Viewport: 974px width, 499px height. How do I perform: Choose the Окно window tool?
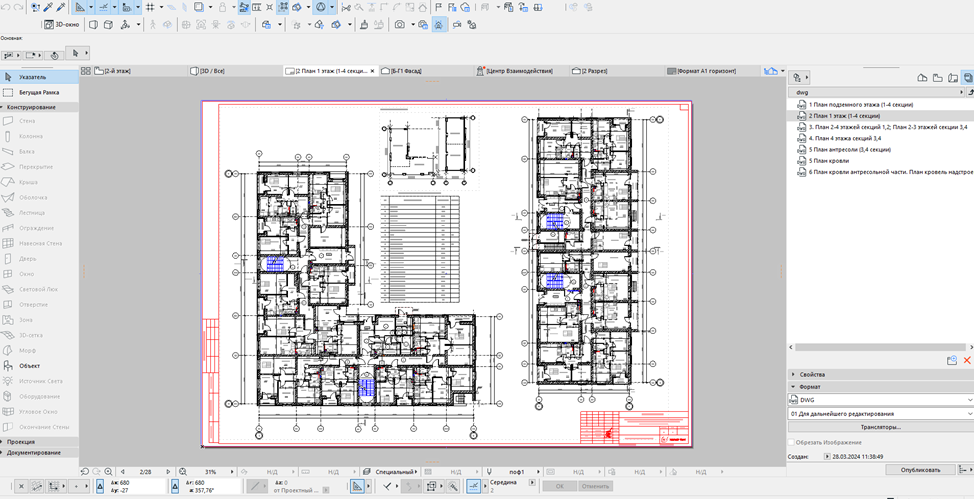pyautogui.click(x=39, y=274)
